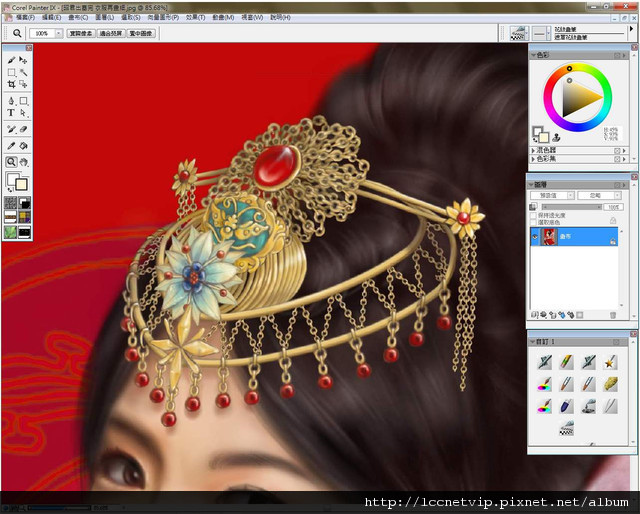This screenshot has height=514, width=640.
Task: Click the Clone Color stamp icon
Action: pos(556,138)
